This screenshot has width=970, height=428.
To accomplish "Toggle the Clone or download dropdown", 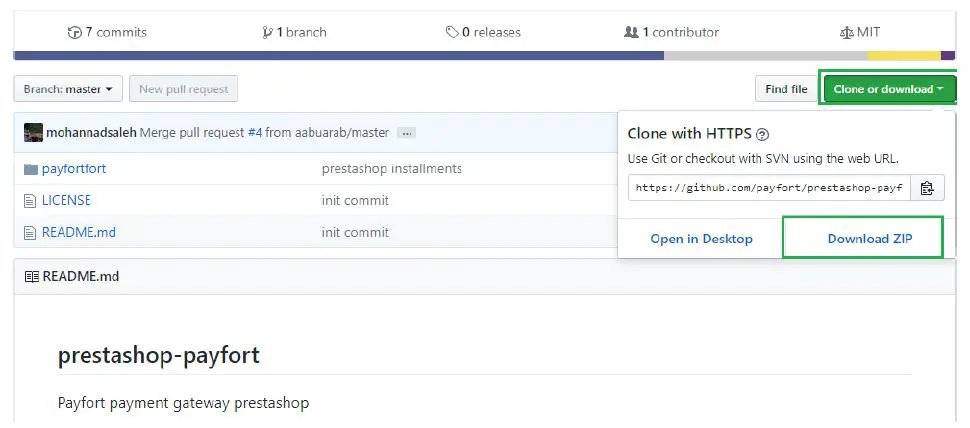I will 888,89.
